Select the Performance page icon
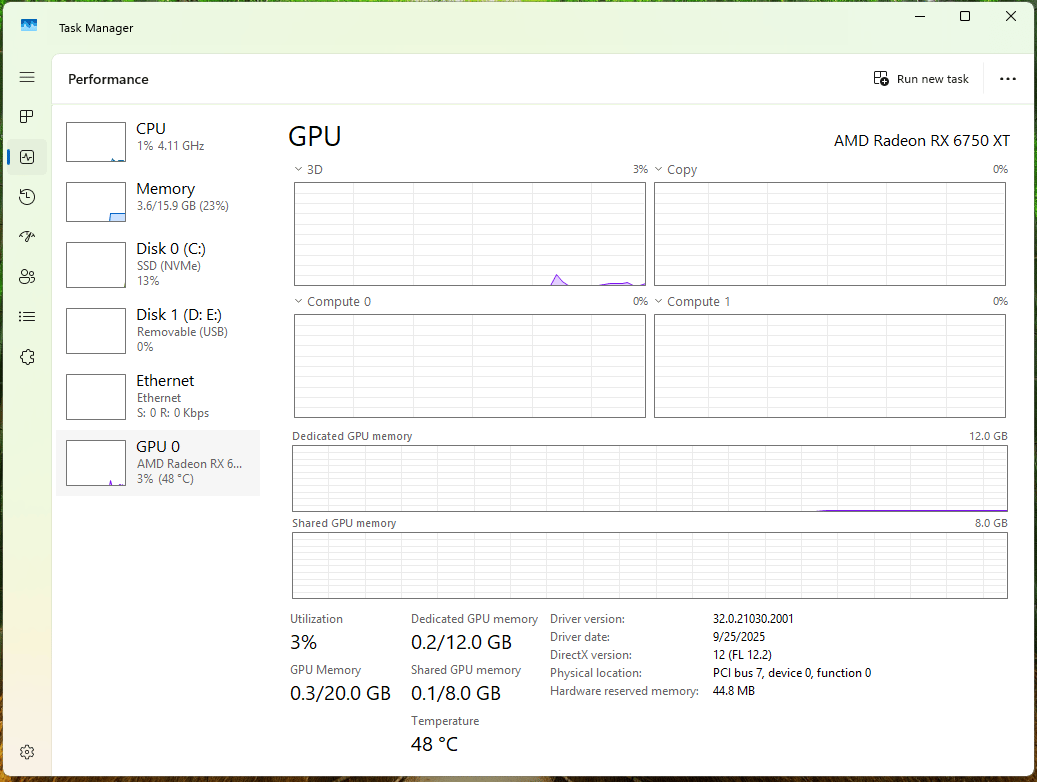Image resolution: width=1037 pixels, height=782 pixels. coord(27,157)
